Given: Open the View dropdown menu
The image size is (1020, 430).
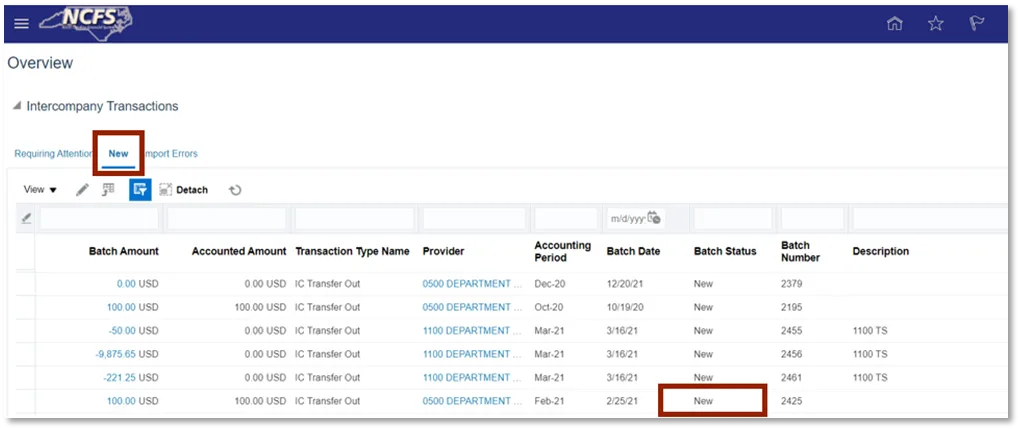Looking at the screenshot, I should tap(40, 190).
